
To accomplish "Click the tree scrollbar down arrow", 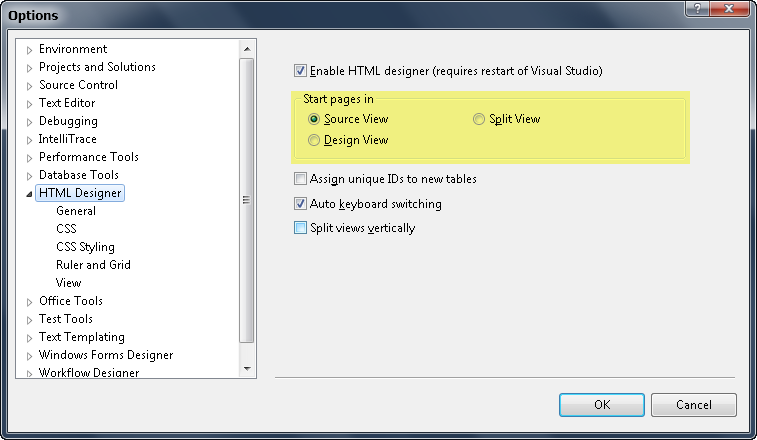I will (x=248, y=368).
